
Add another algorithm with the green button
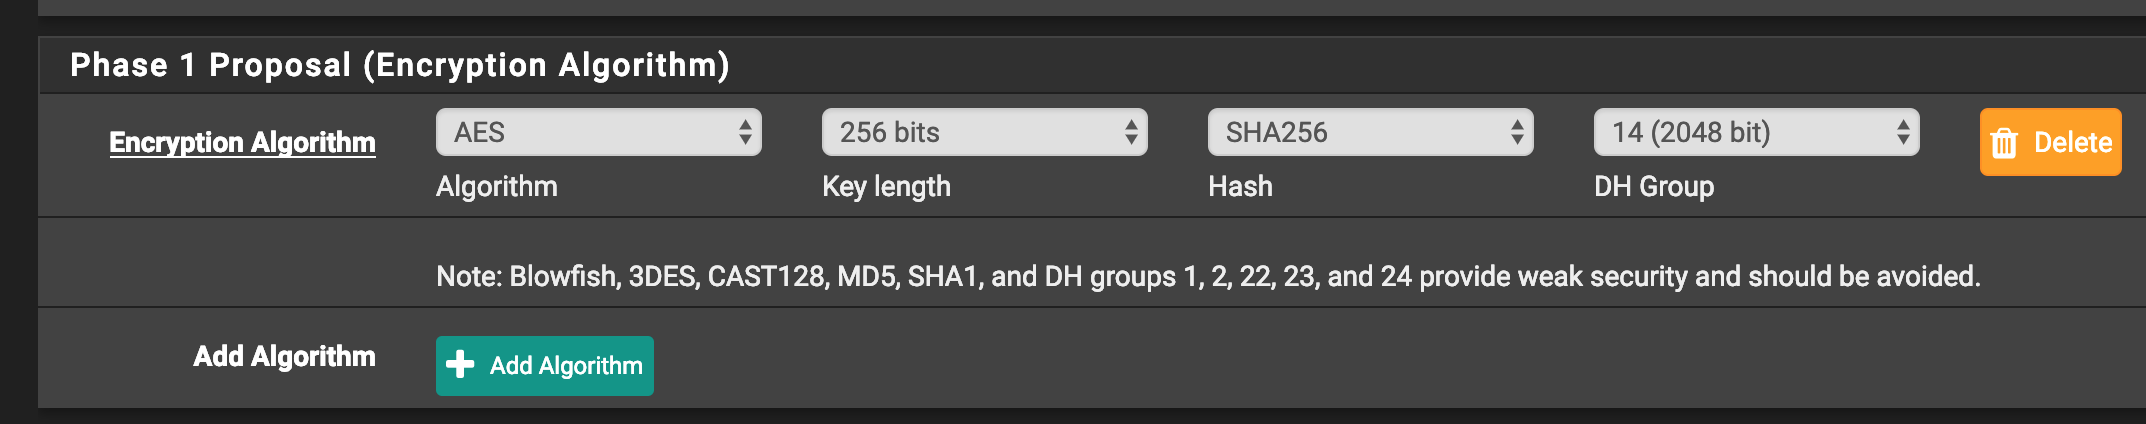point(545,366)
